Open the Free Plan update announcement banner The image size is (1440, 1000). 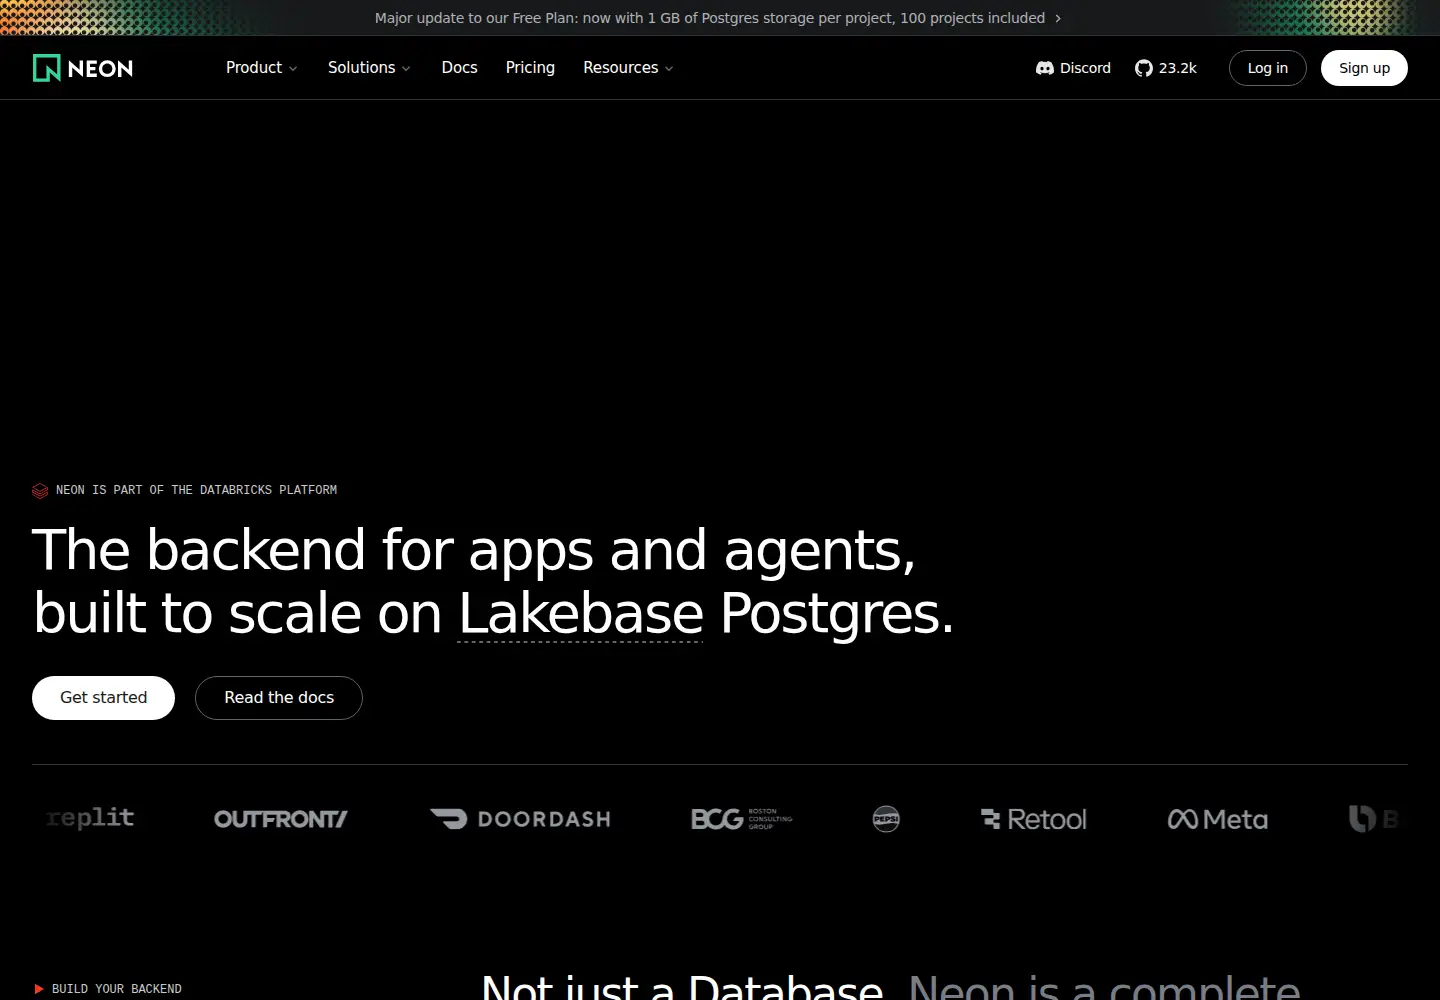click(718, 18)
